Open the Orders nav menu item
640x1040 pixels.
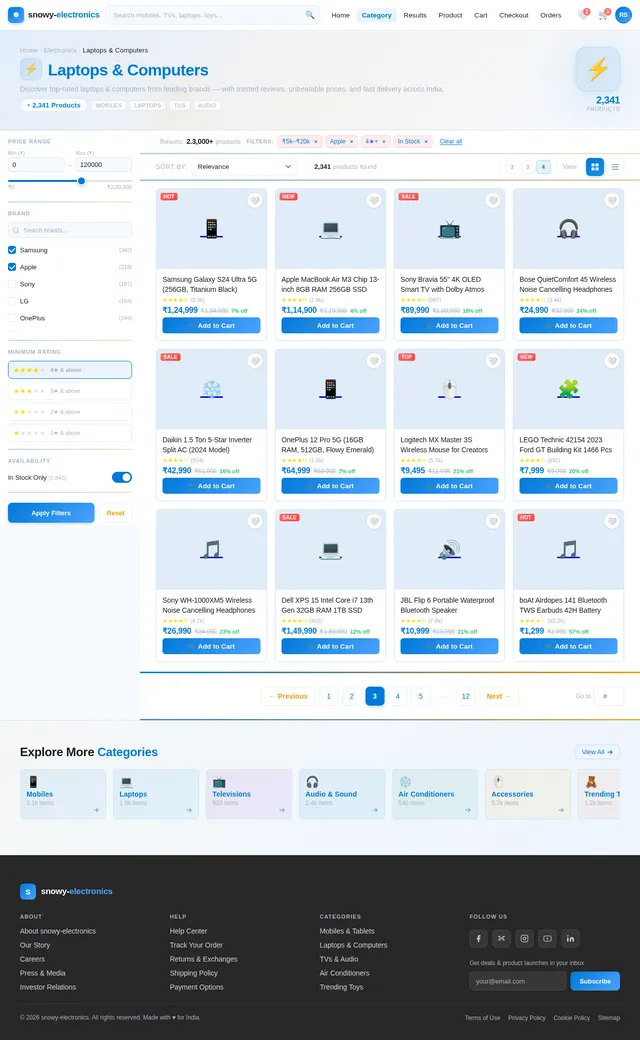point(550,15)
